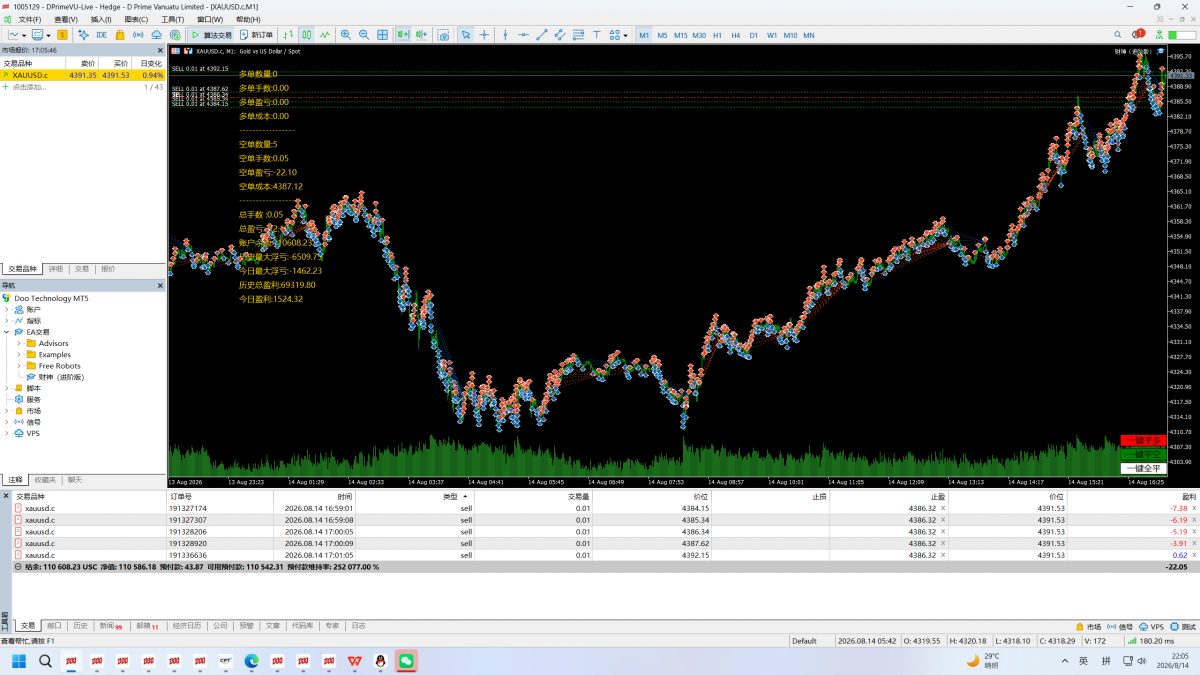Image resolution: width=1200 pixels, height=675 pixels.
Task: Select the Fibonacci retracement tool
Action: [578, 35]
